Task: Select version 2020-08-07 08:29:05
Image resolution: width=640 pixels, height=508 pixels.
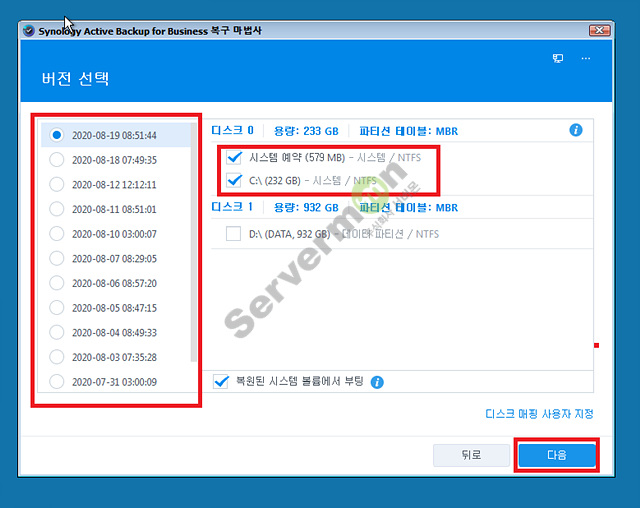Action: [x=56, y=258]
